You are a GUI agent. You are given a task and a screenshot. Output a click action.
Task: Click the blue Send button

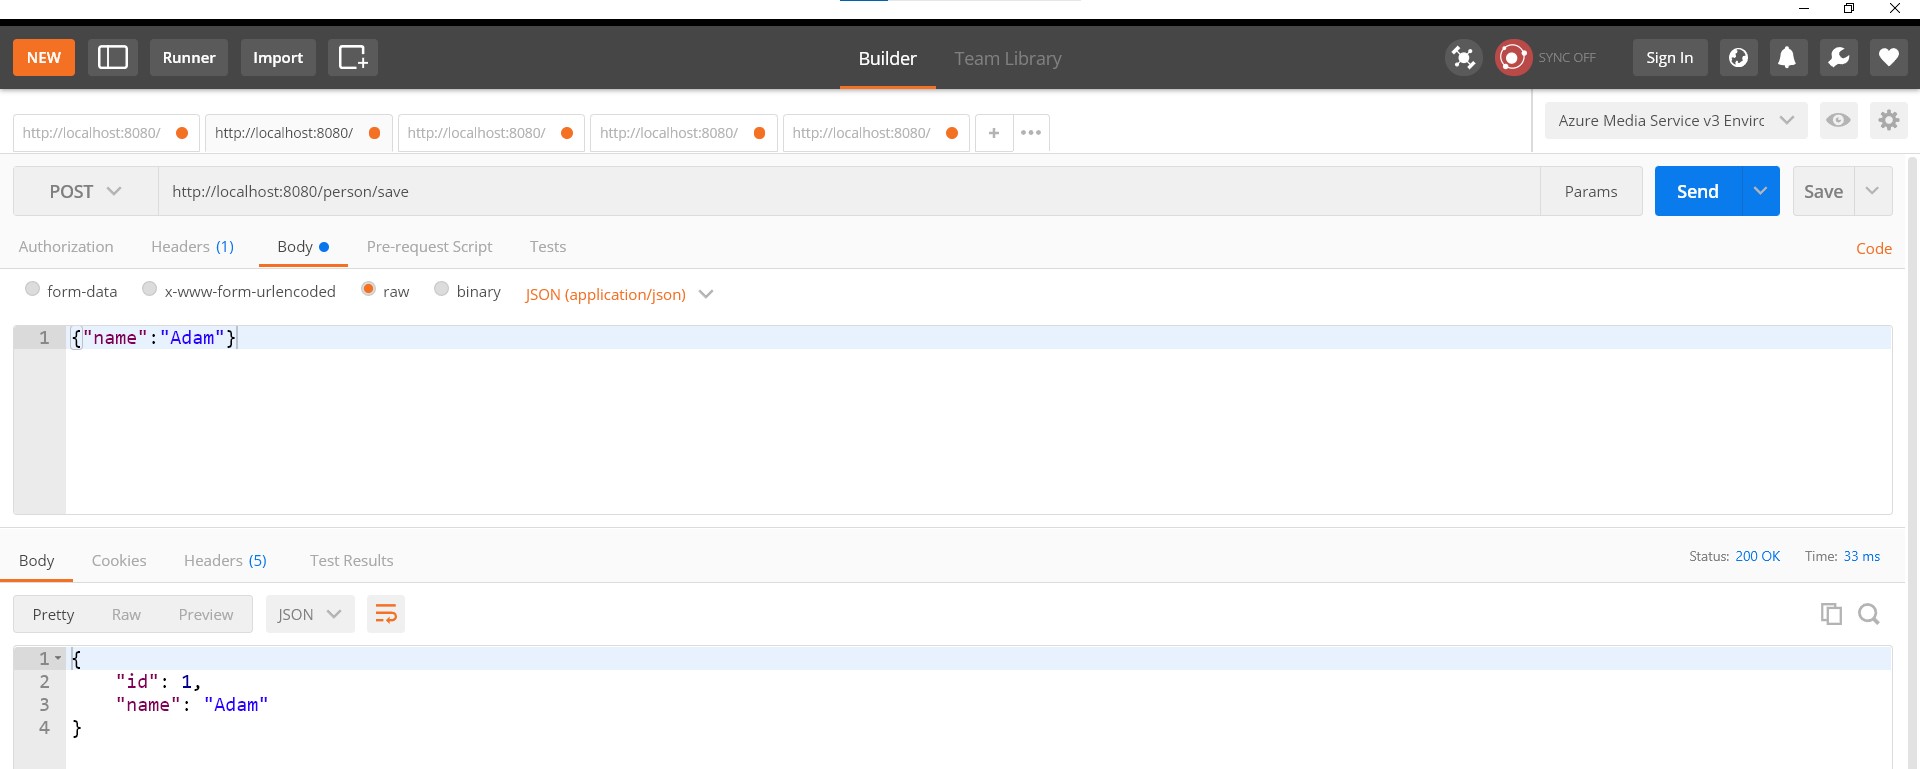1698,191
